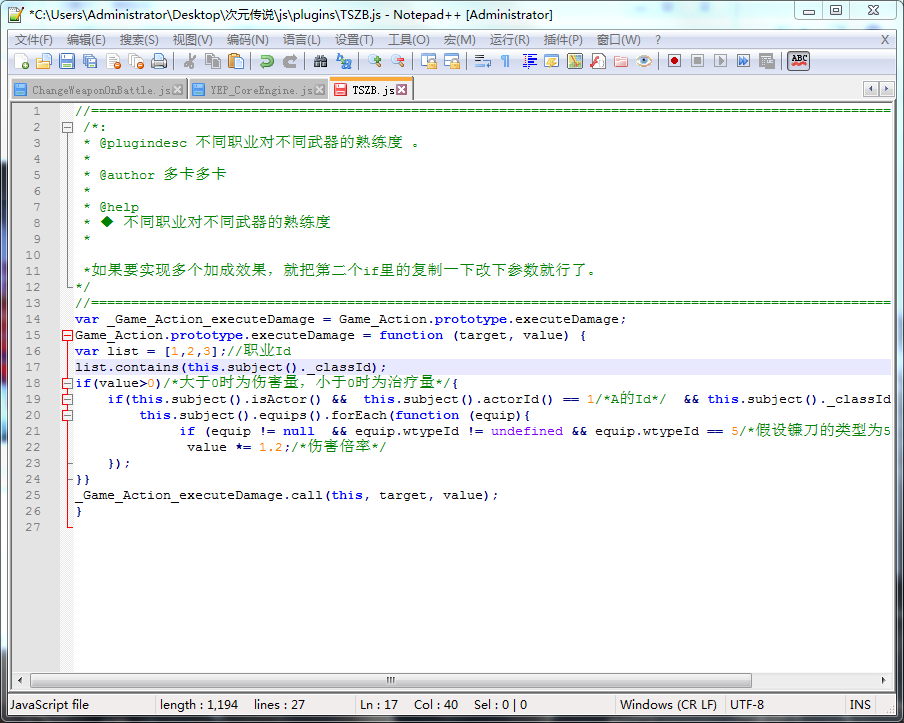Show all characters with pilcrow icon

[506, 61]
